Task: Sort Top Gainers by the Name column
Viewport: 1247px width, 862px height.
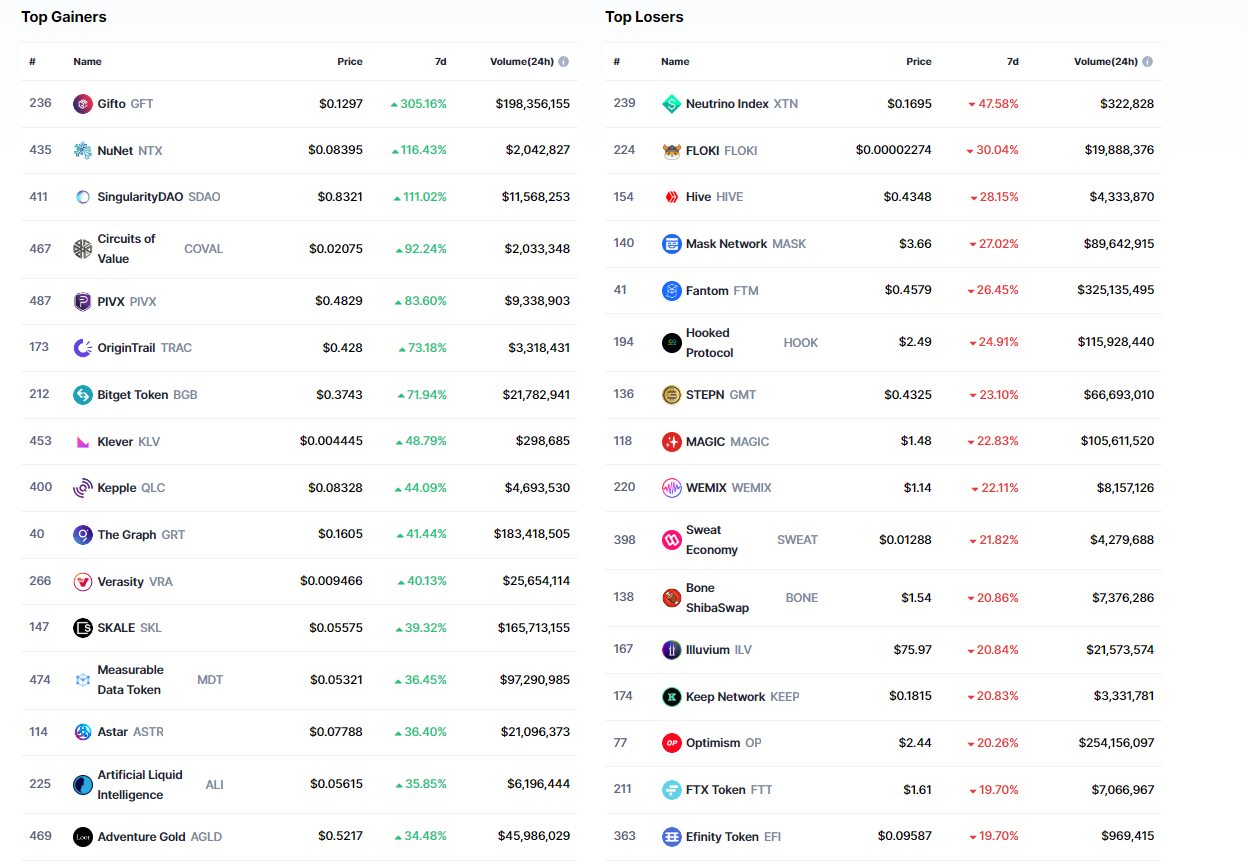Action: (87, 62)
